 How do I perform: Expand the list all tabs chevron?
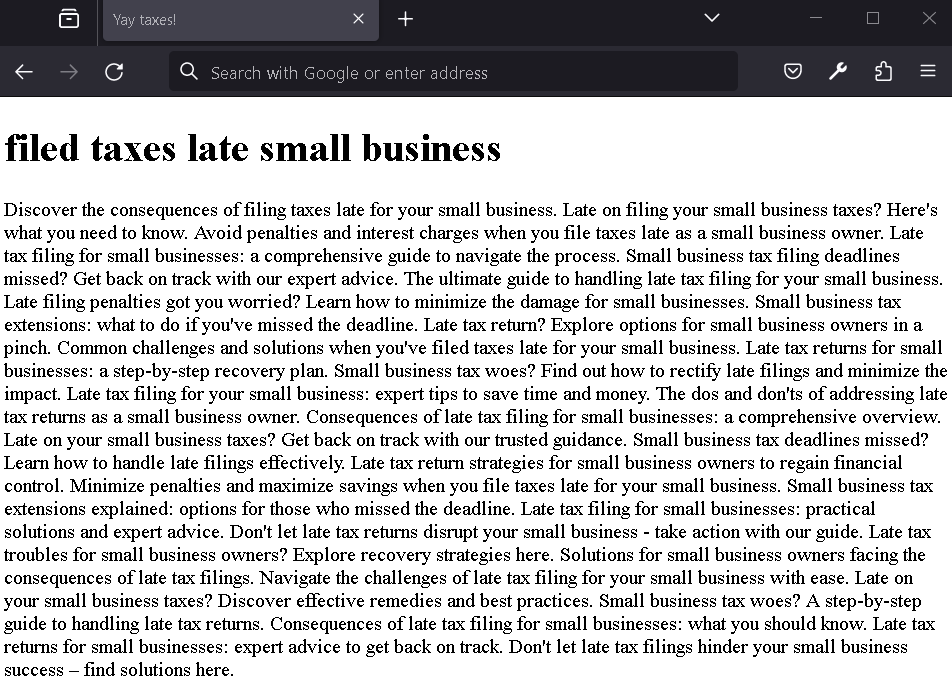tap(712, 18)
